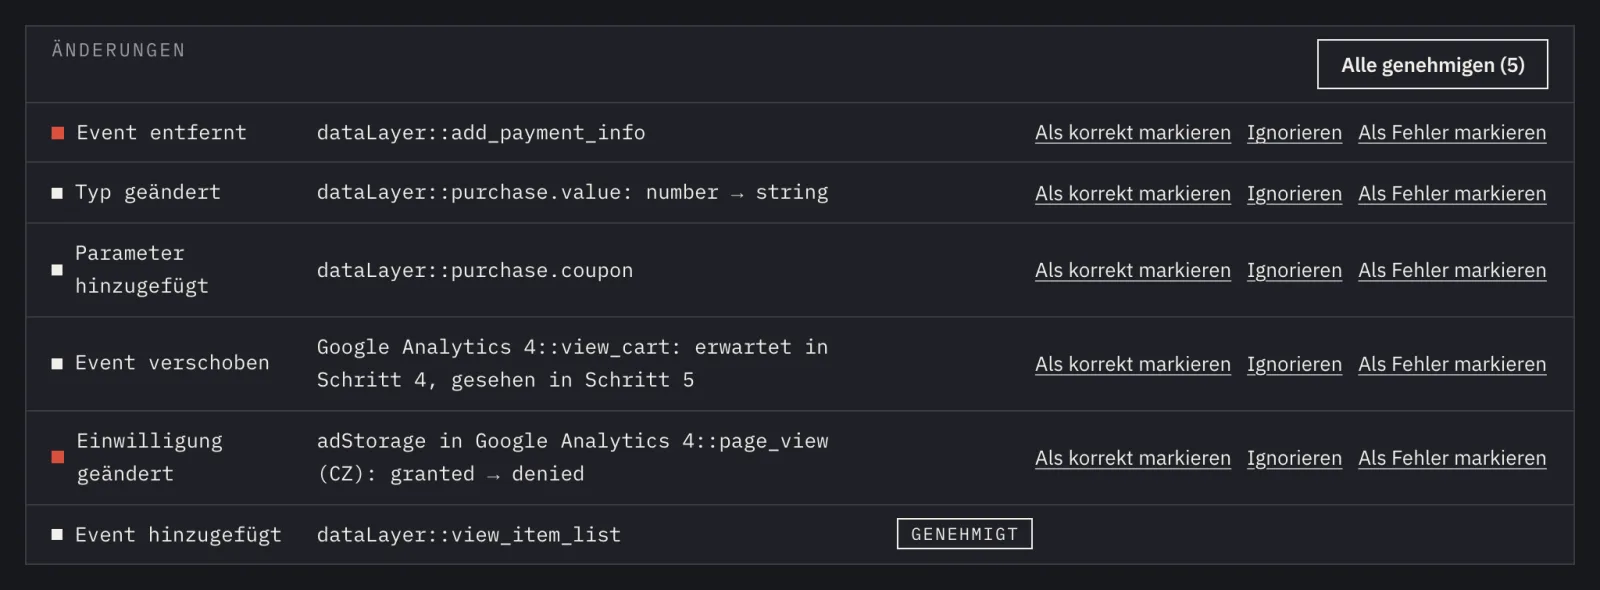Mark add_payment_info removal as correct
Screen dimensions: 1600x590
point(1133,133)
